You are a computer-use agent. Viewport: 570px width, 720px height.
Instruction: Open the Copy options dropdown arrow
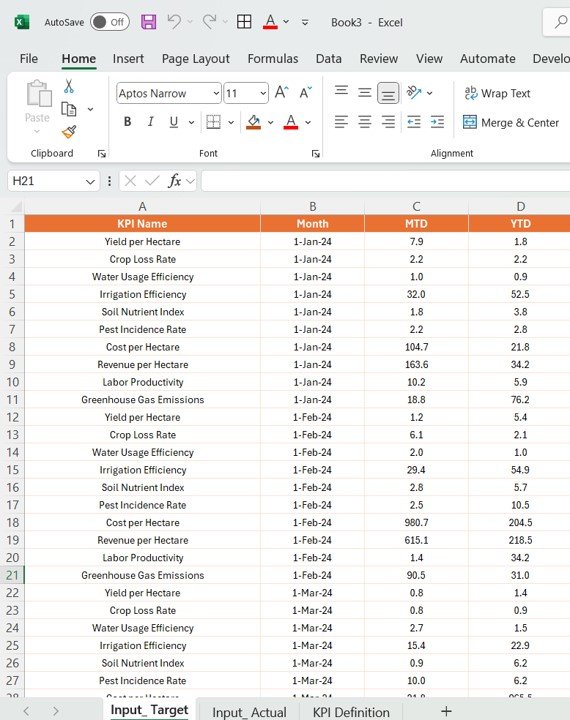90,109
